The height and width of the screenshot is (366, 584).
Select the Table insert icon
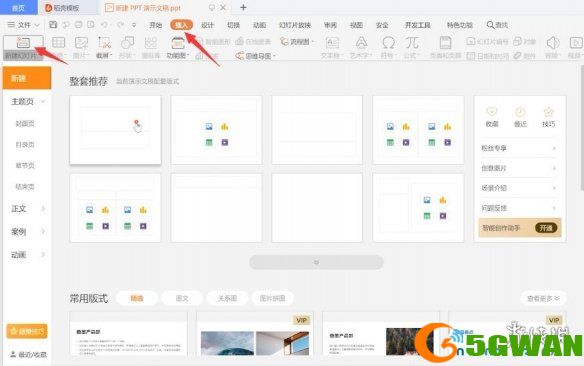tap(58, 43)
